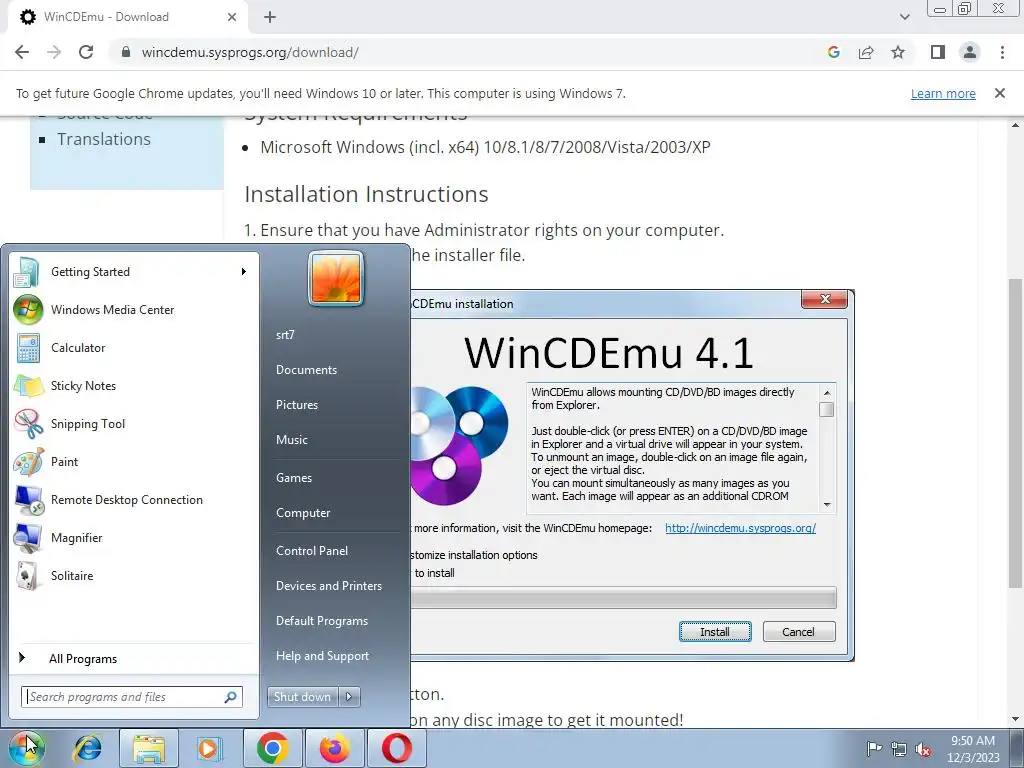
Task: Launch Solitaire from its label
Action: coord(72,575)
